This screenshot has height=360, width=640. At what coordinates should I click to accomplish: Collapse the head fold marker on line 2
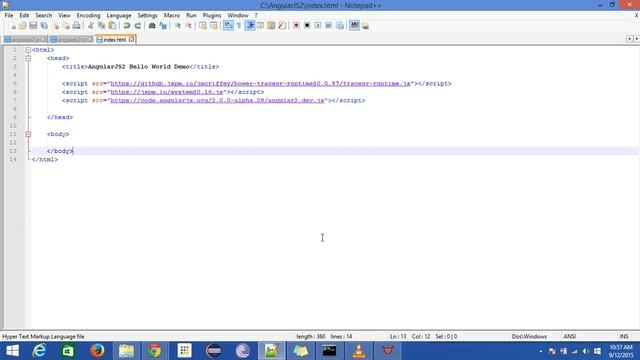tap(28, 58)
